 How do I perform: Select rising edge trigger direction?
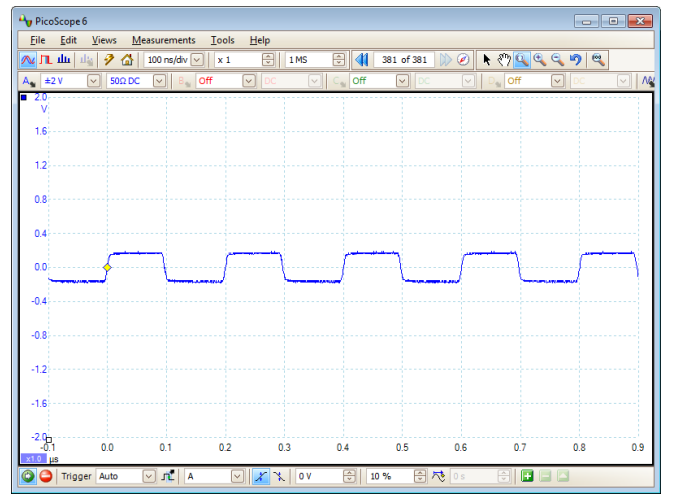(261, 476)
